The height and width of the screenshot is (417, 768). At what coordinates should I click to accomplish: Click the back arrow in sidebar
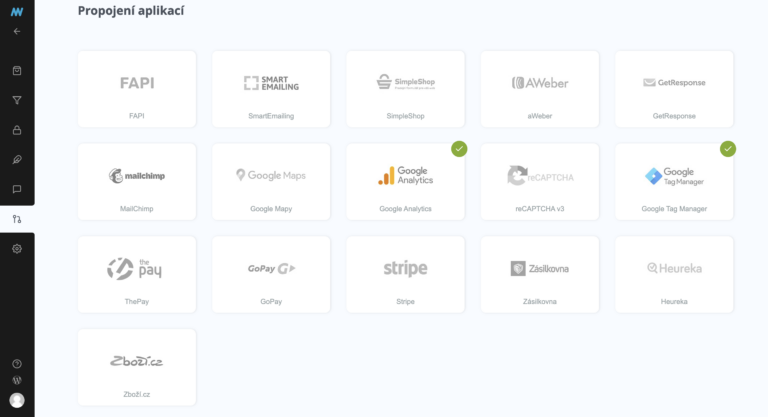pyautogui.click(x=17, y=31)
